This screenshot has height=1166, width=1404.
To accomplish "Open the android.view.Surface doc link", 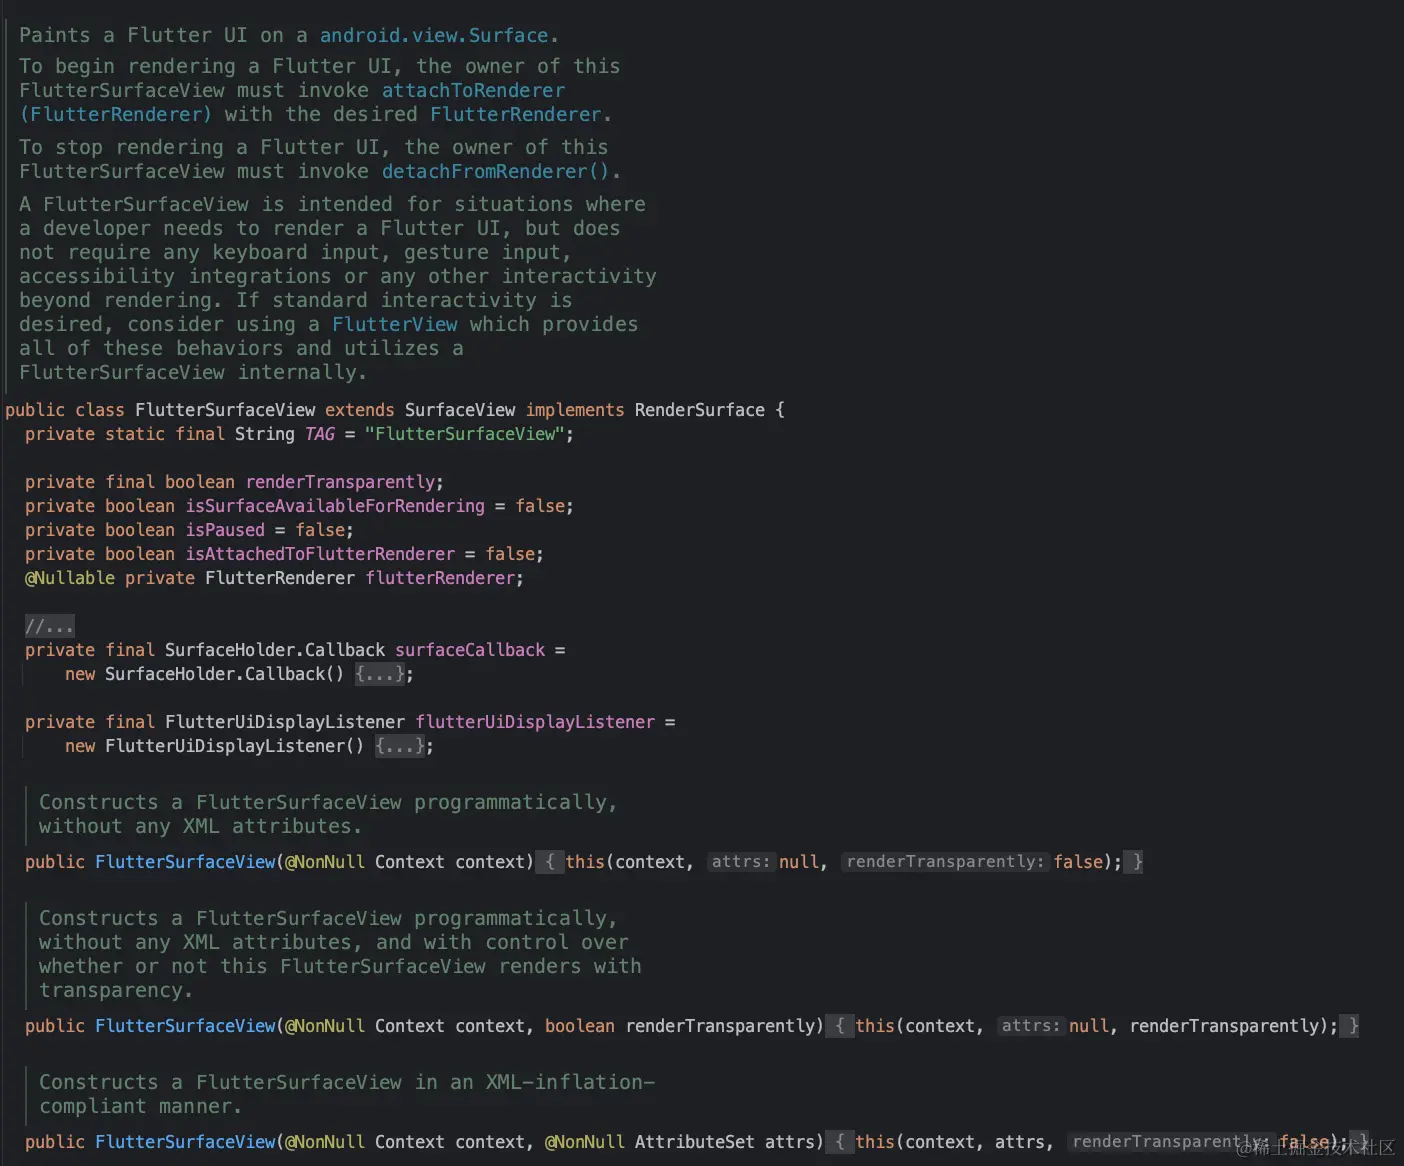I will (434, 35).
